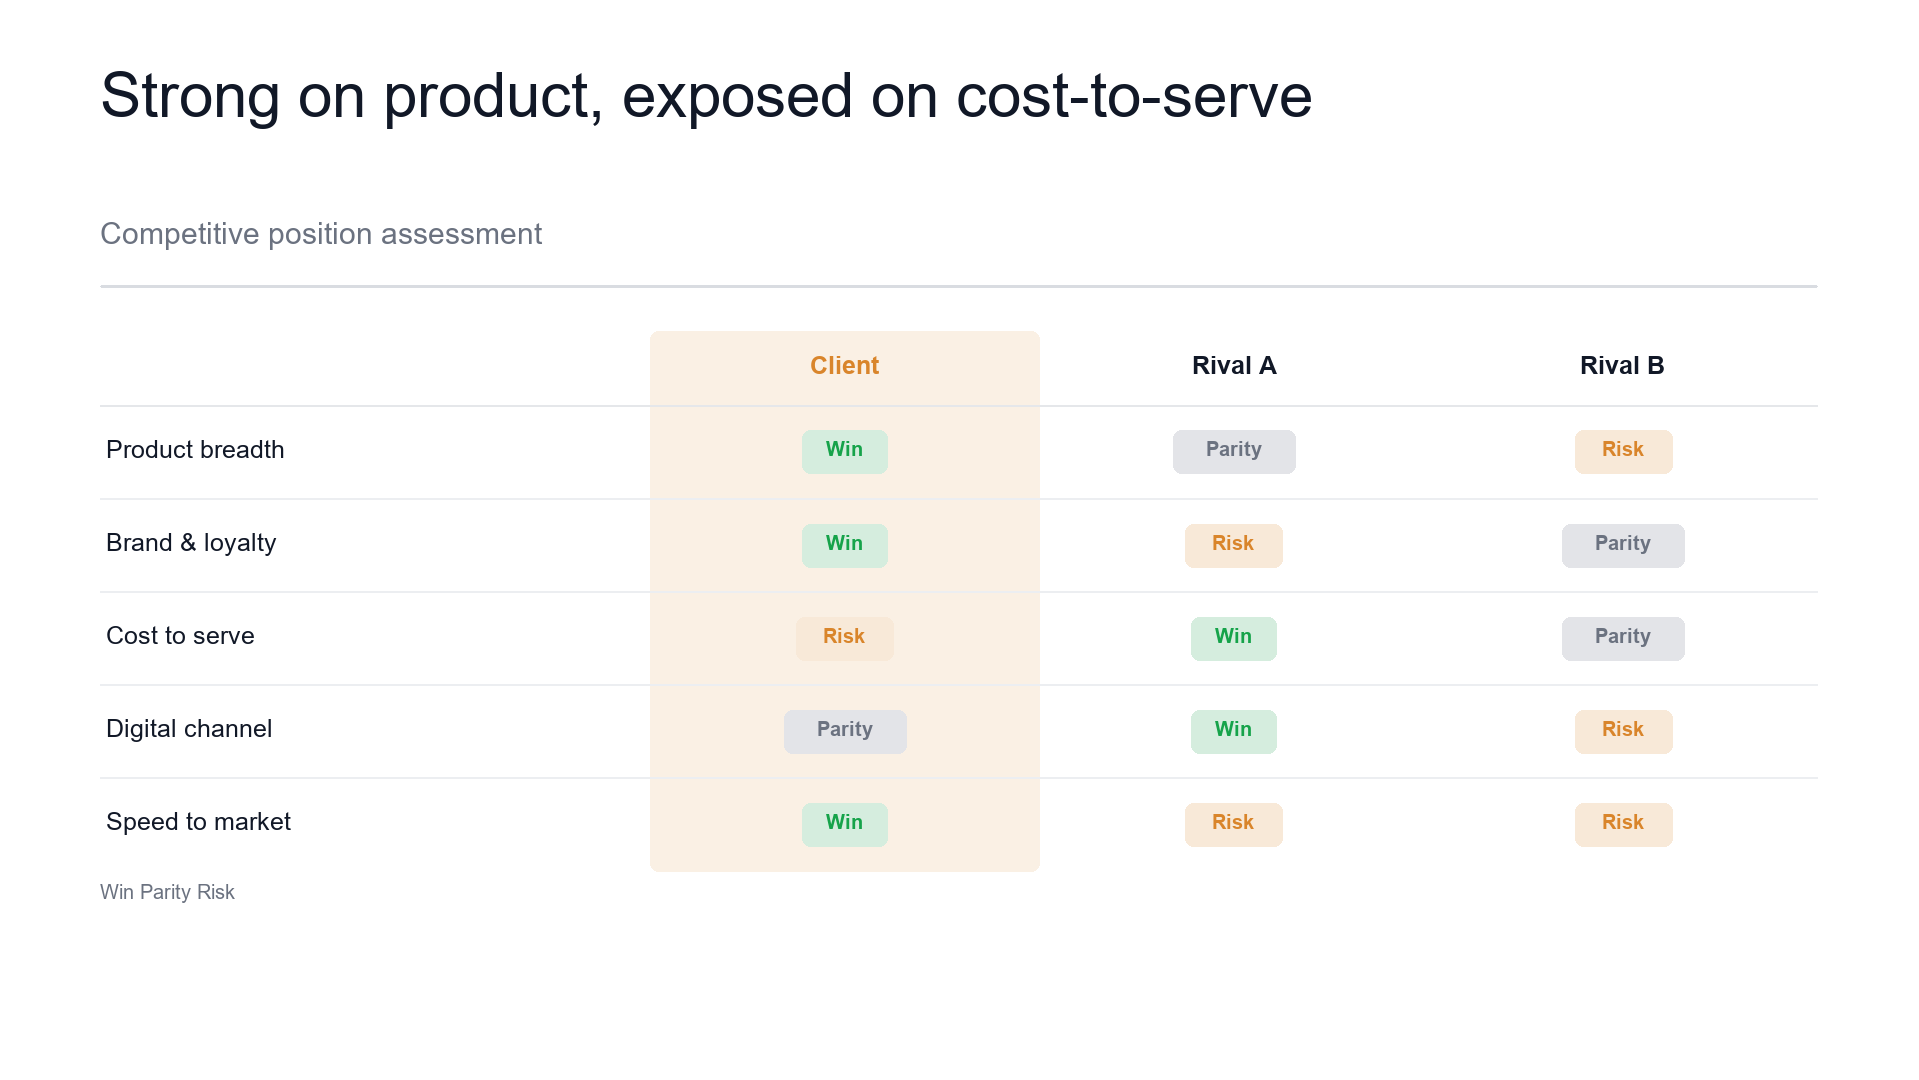Click the 'Competitive position assessment' subtitle
Screen dimensions: 1919x1080
pyautogui.click(x=321, y=234)
